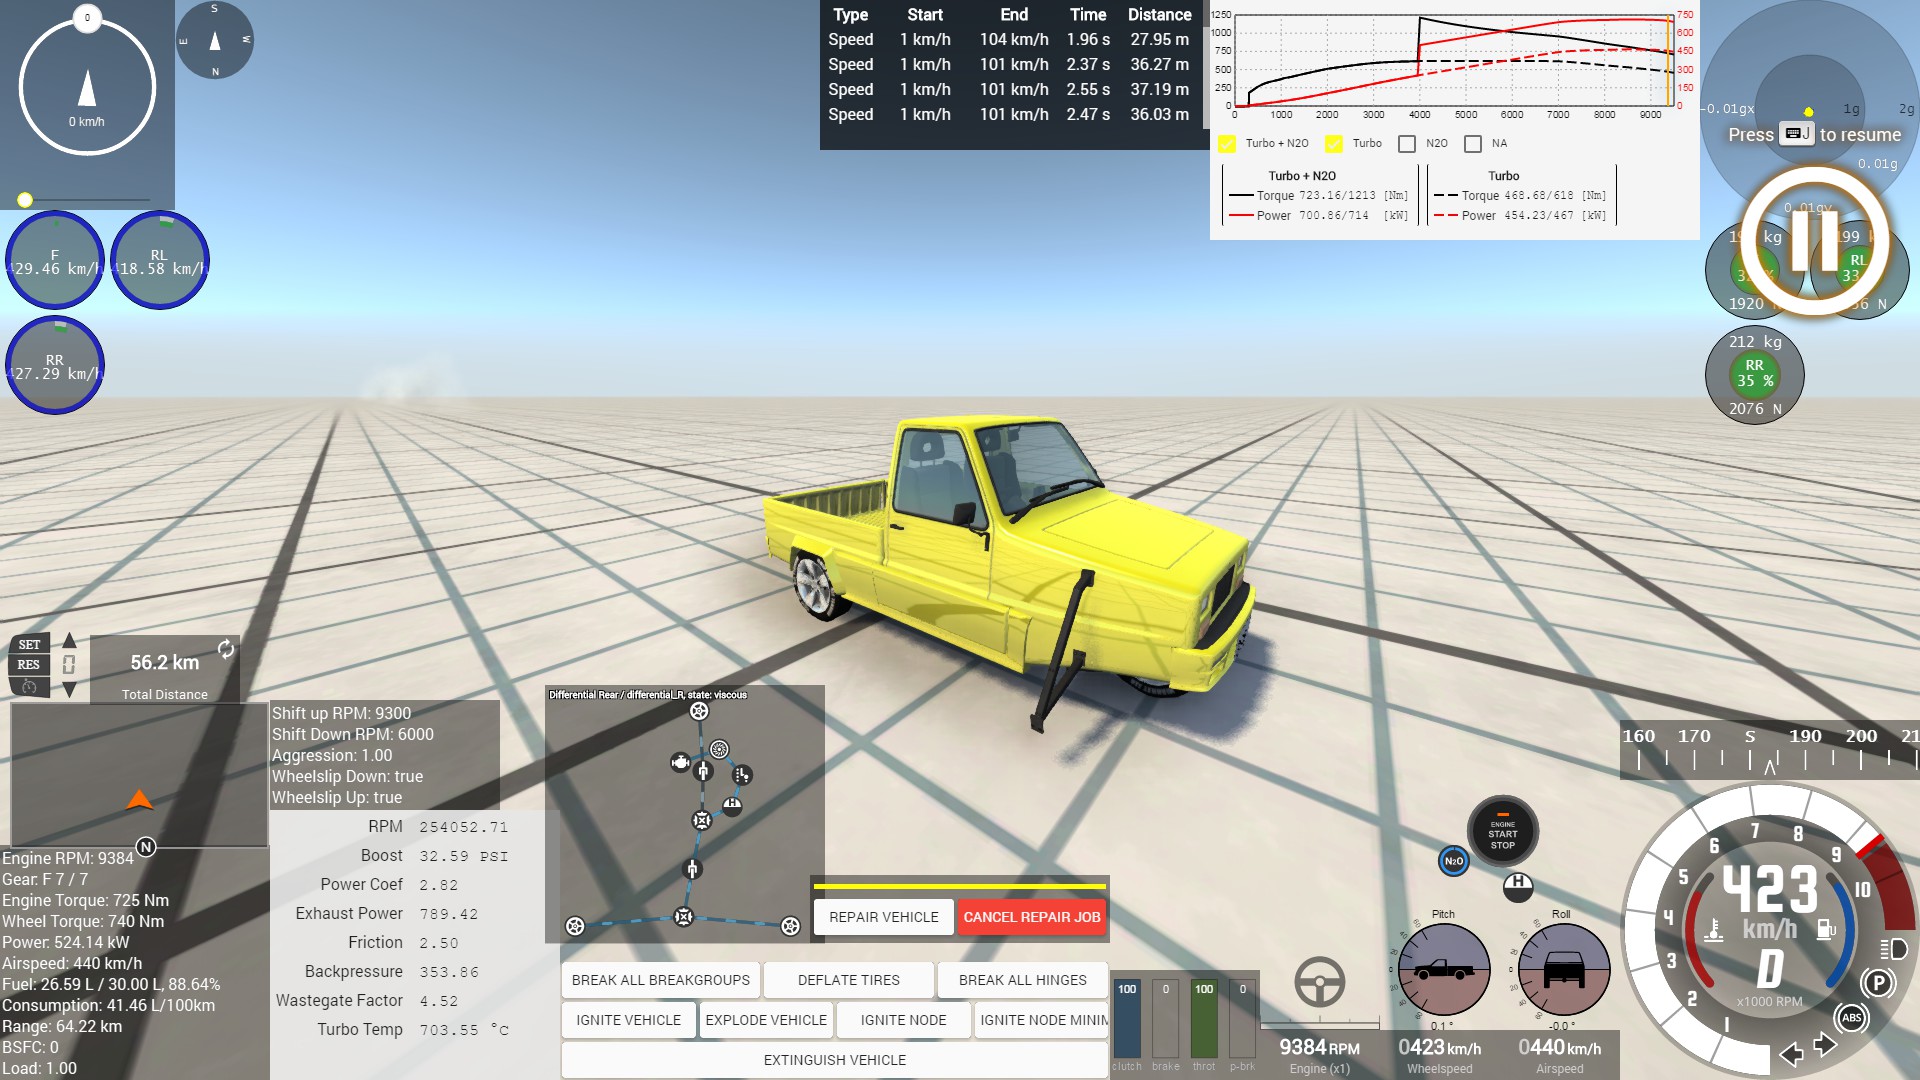Screen dimensions: 1920x1080
Task: Enable the N2O checkbox in torque graph
Action: pyautogui.click(x=1407, y=144)
